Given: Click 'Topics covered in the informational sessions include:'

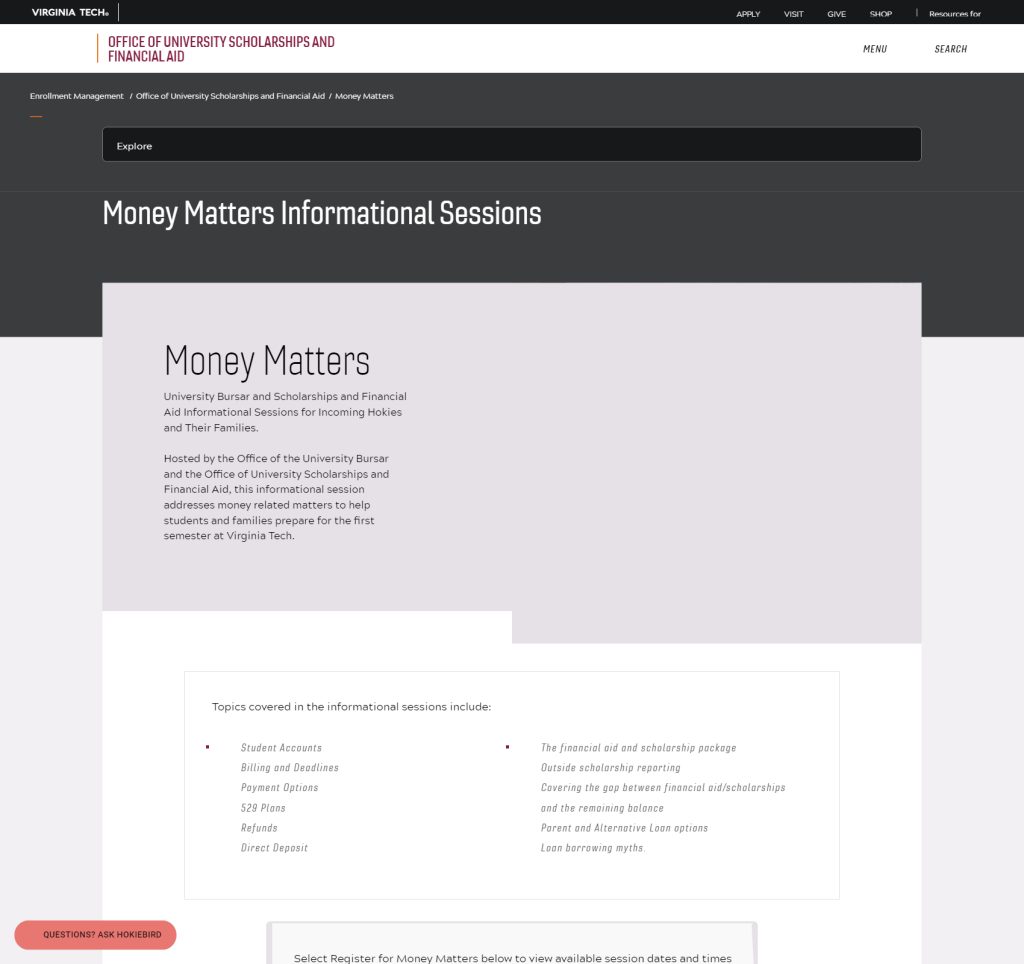Looking at the screenshot, I should [351, 707].
